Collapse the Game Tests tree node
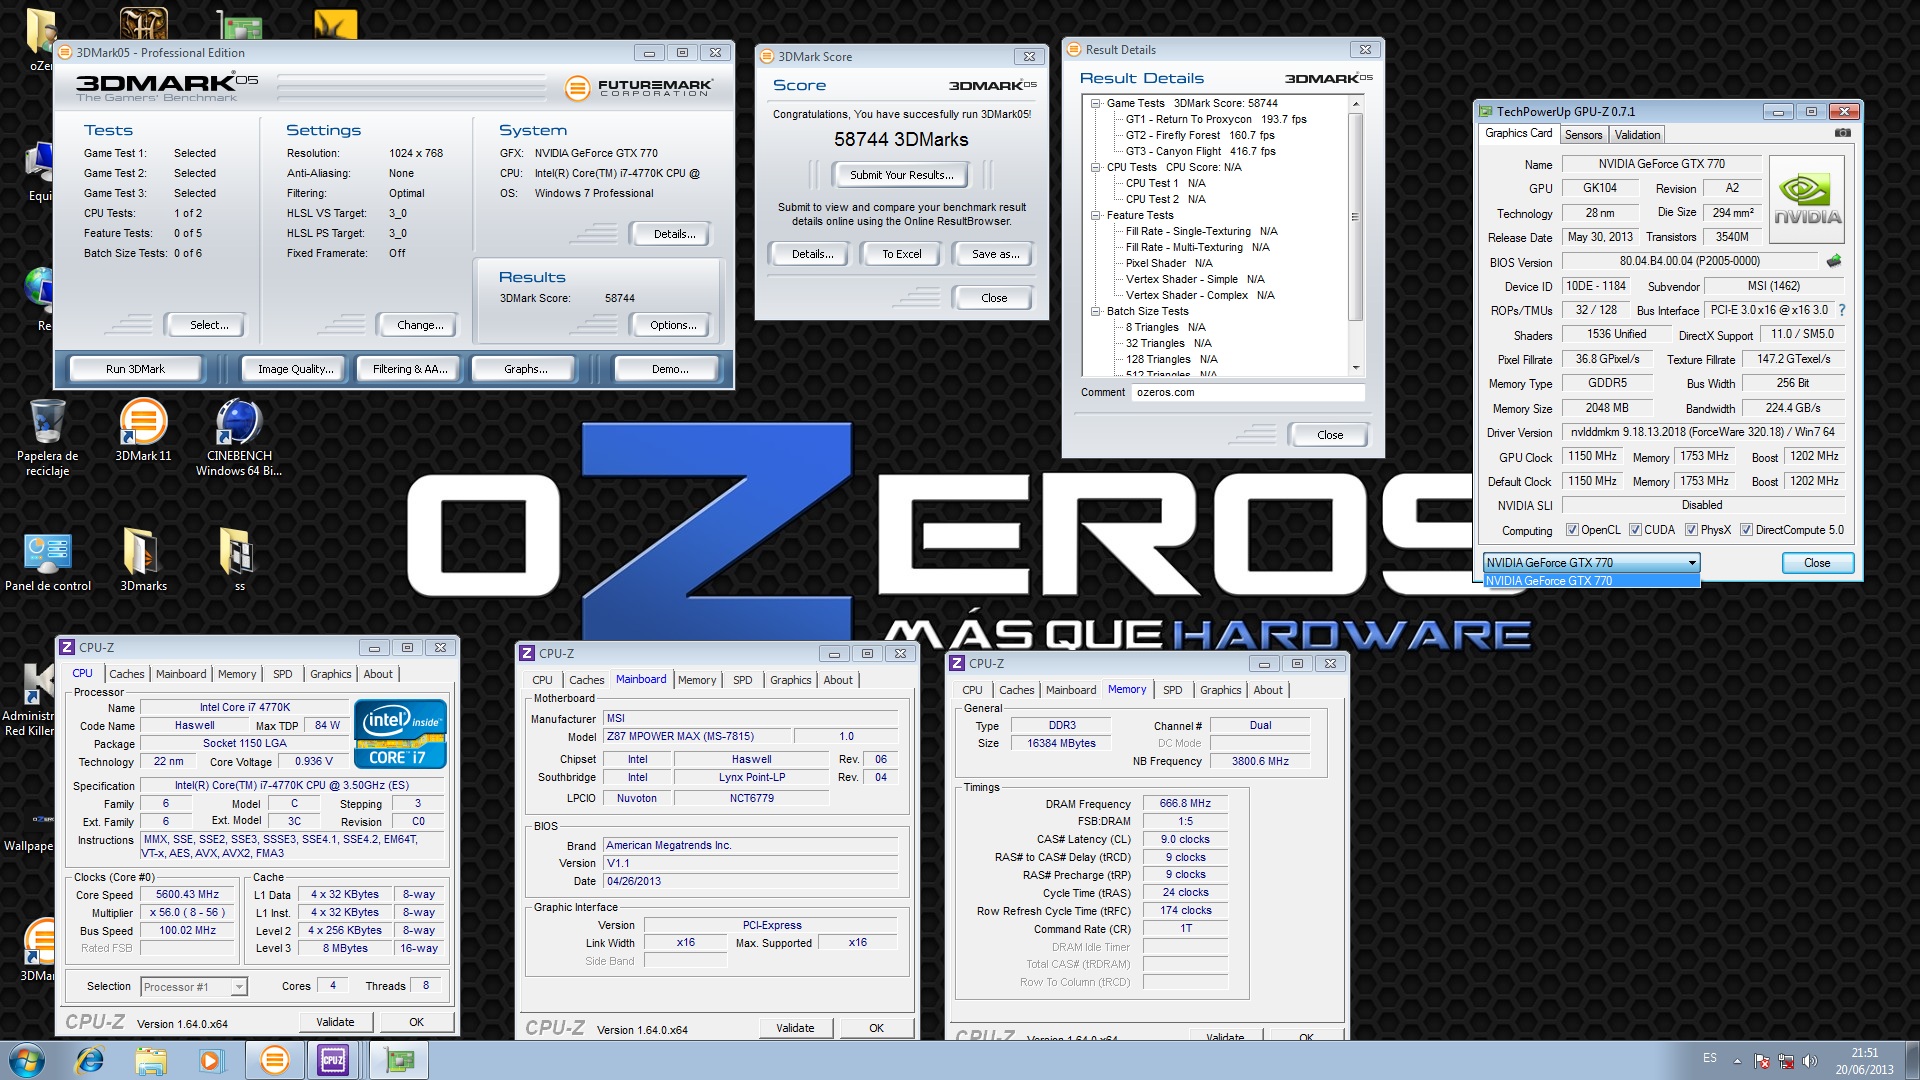 (x=1096, y=103)
